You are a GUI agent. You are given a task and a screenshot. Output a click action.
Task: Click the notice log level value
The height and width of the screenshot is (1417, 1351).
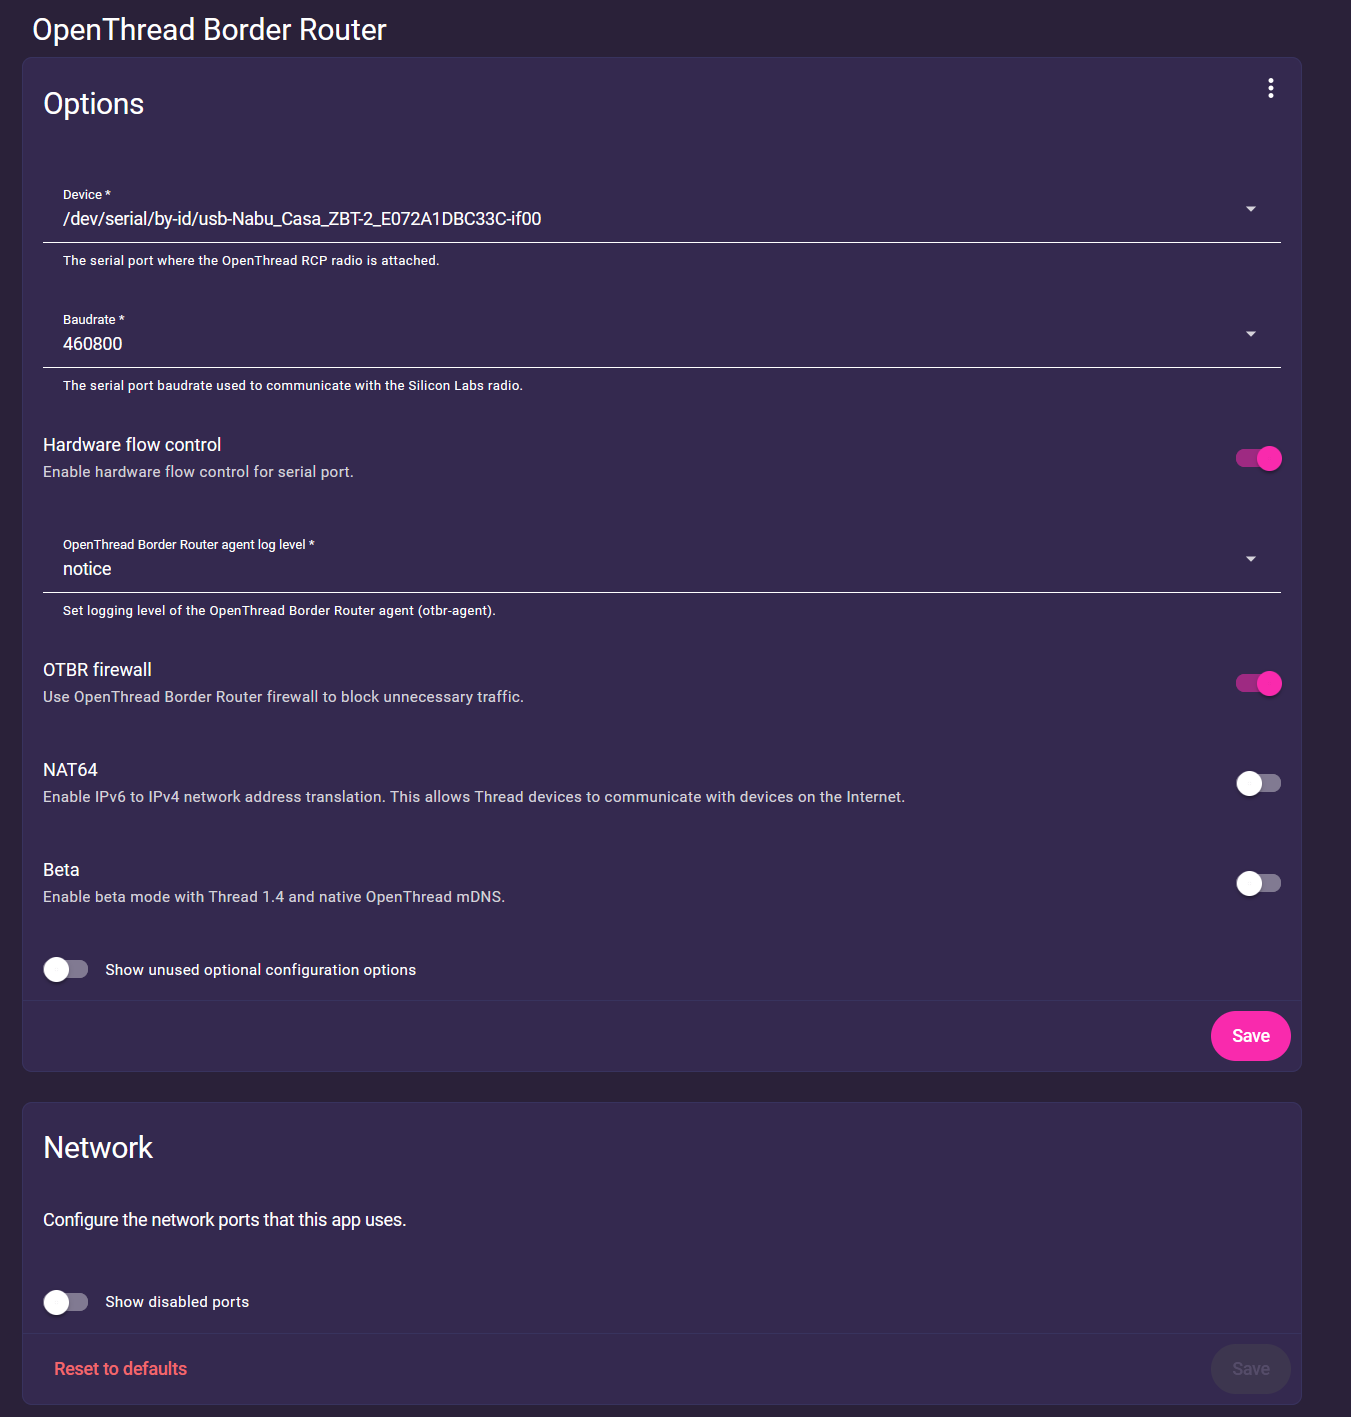(87, 569)
